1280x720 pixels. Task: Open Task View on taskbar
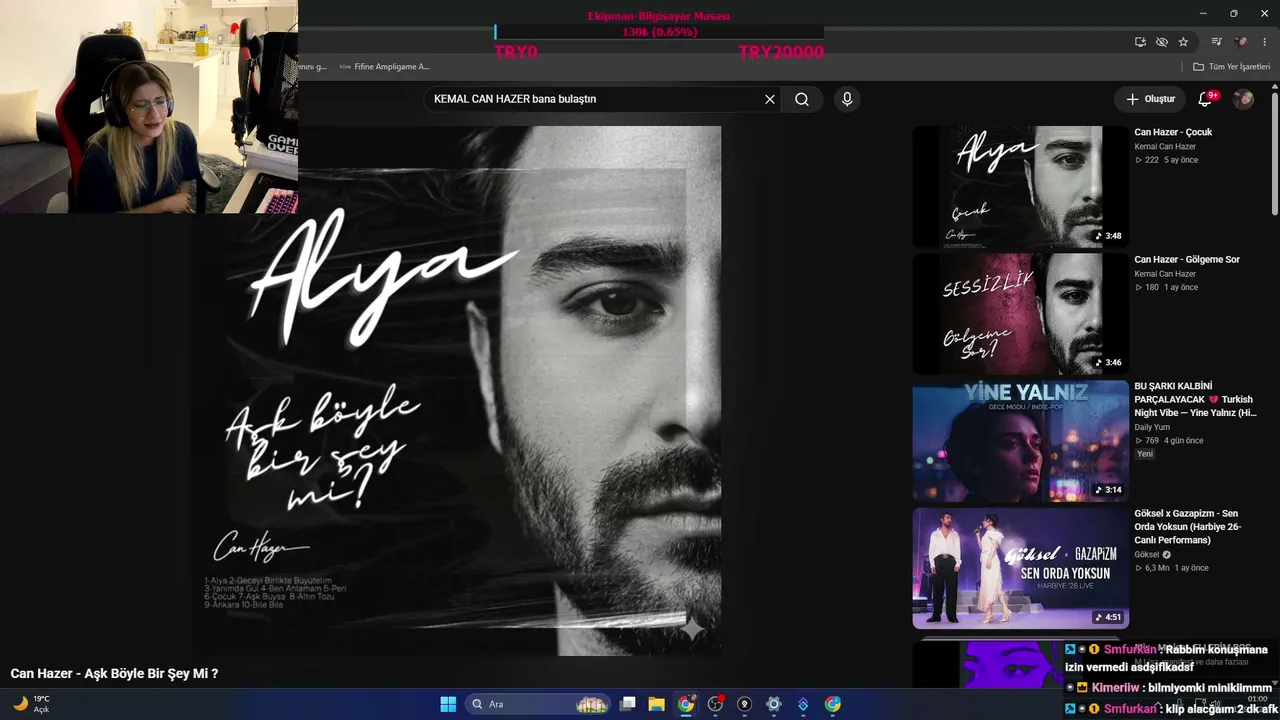[627, 704]
